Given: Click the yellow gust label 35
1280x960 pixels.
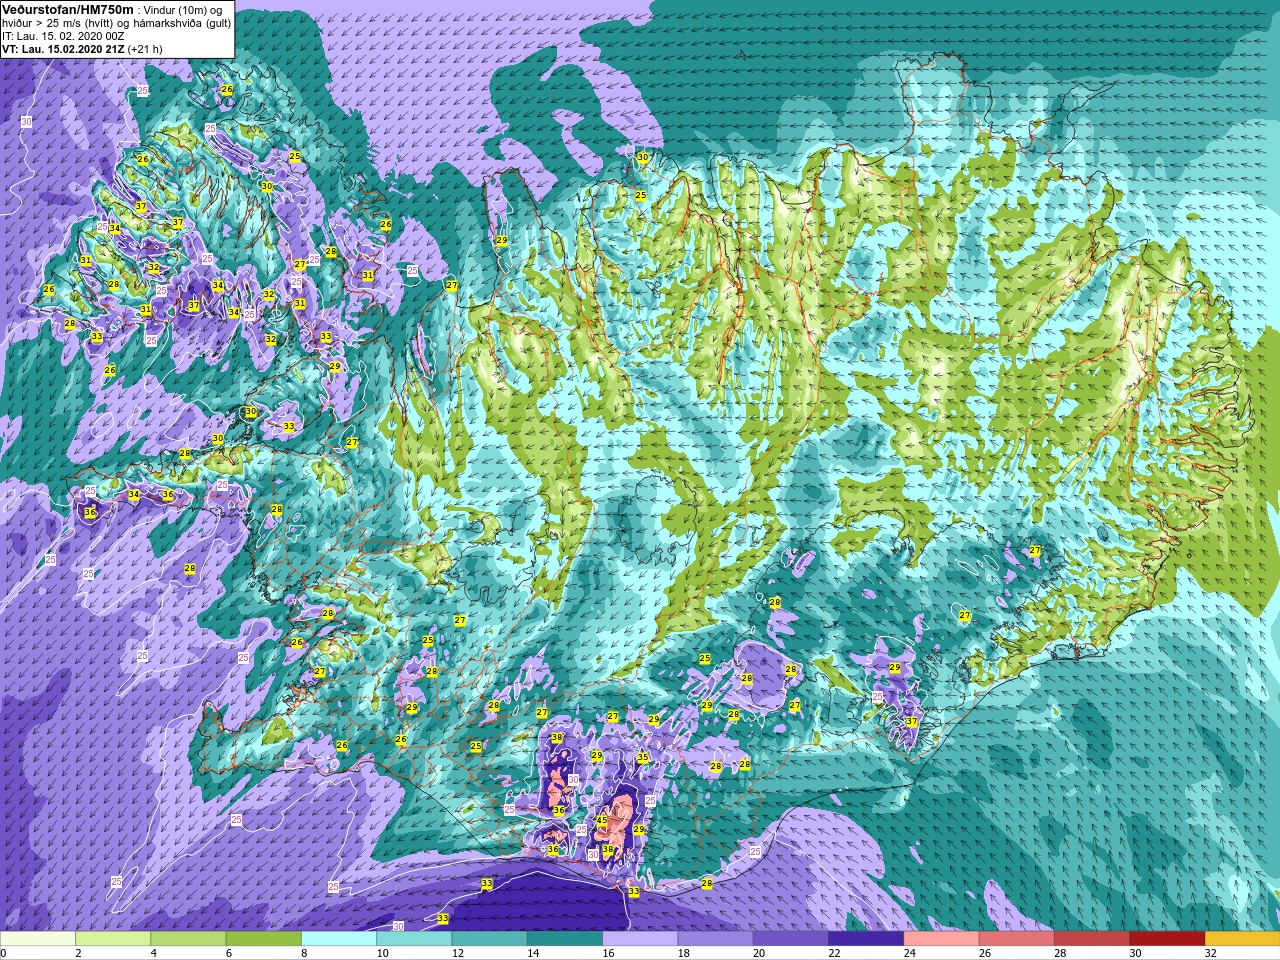Looking at the screenshot, I should tap(642, 758).
